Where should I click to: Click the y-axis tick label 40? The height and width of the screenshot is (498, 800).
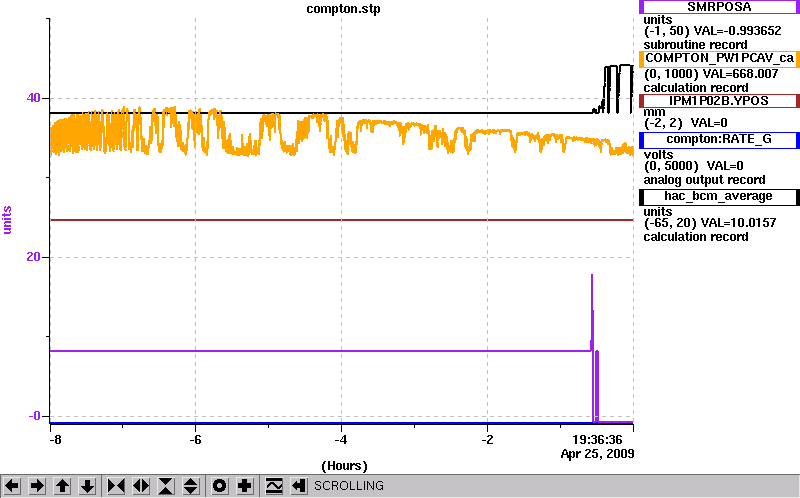click(33, 97)
